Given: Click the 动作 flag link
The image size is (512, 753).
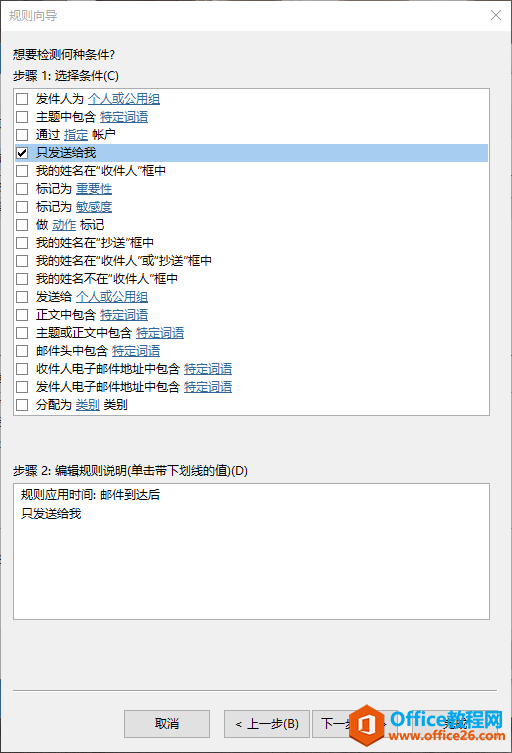Looking at the screenshot, I should [x=64, y=225].
